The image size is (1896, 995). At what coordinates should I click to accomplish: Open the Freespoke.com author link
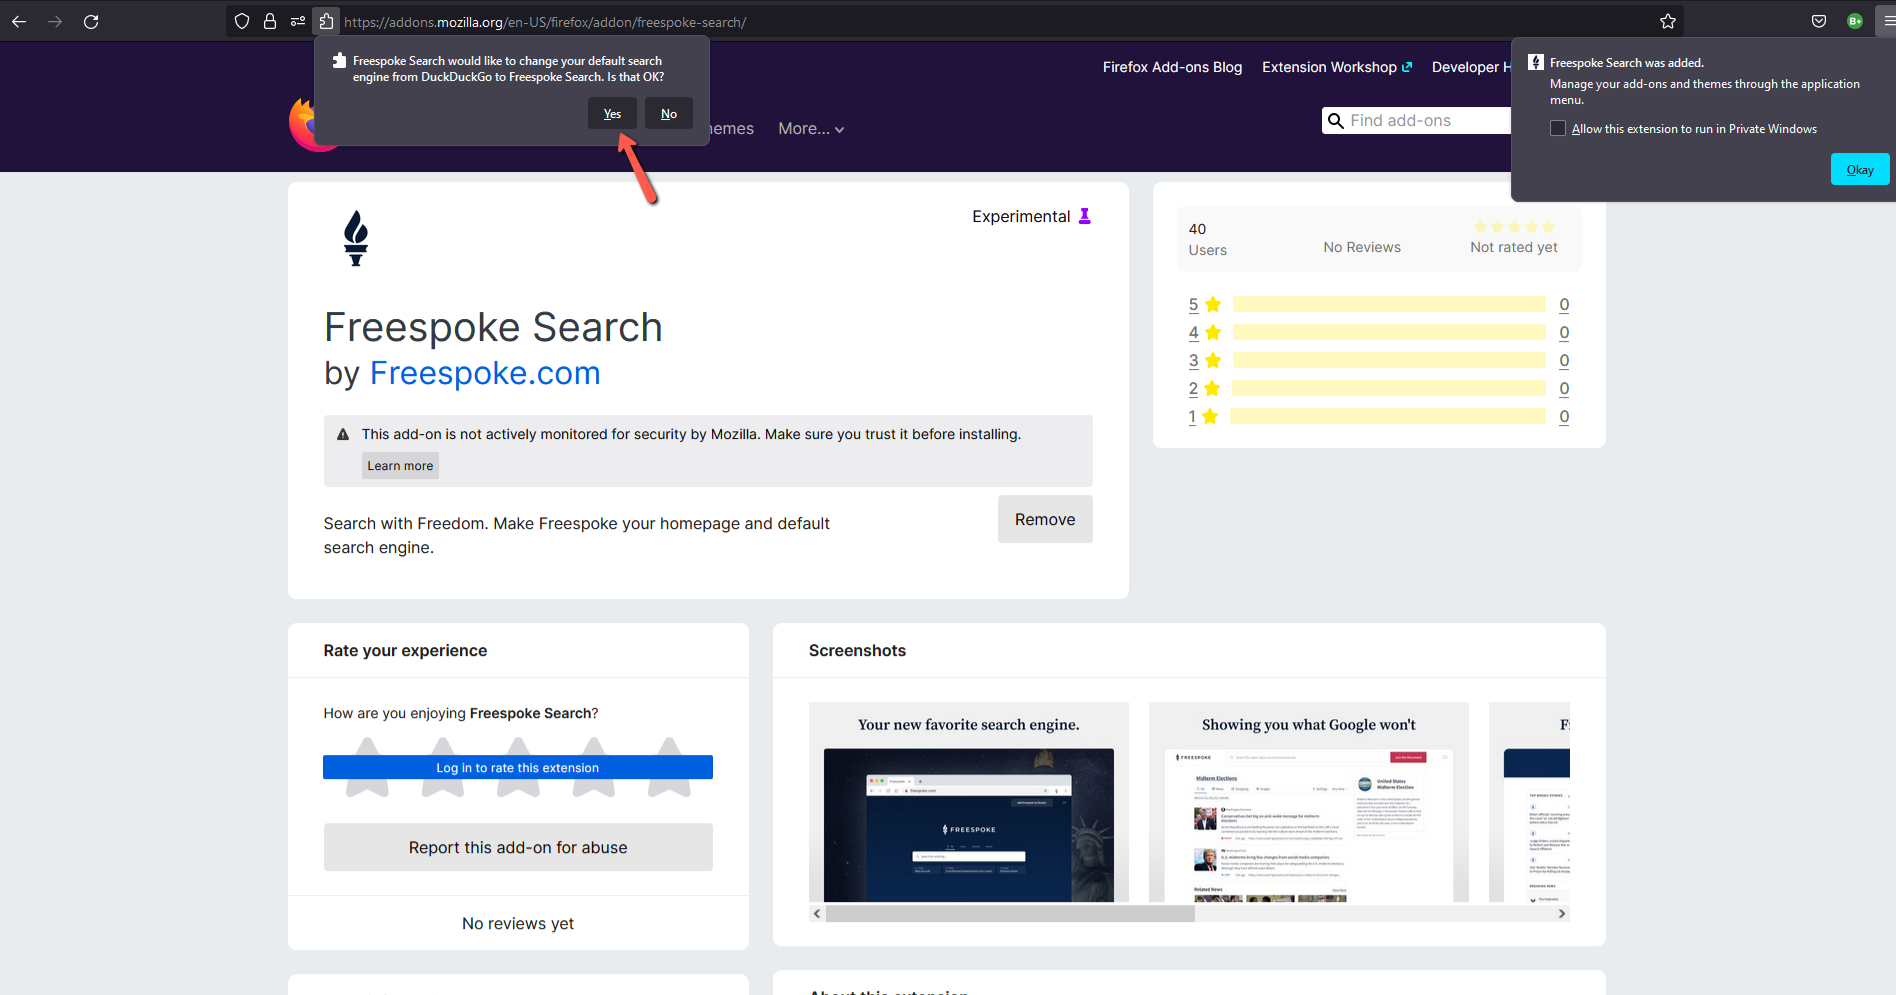485,373
